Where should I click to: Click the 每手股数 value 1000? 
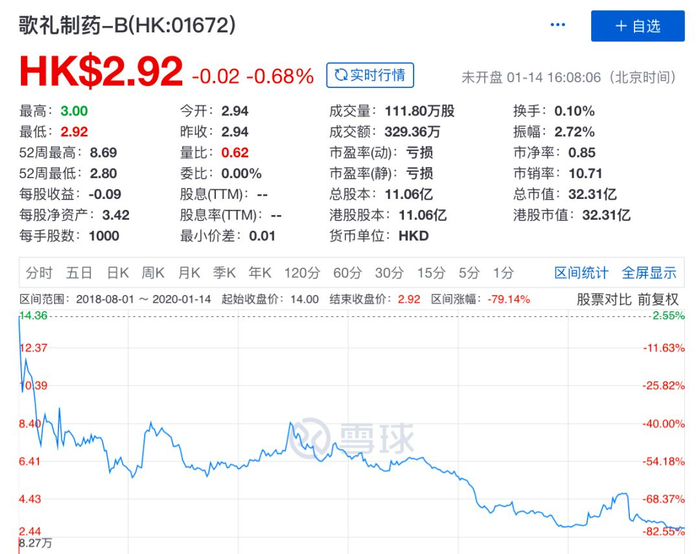[104, 236]
